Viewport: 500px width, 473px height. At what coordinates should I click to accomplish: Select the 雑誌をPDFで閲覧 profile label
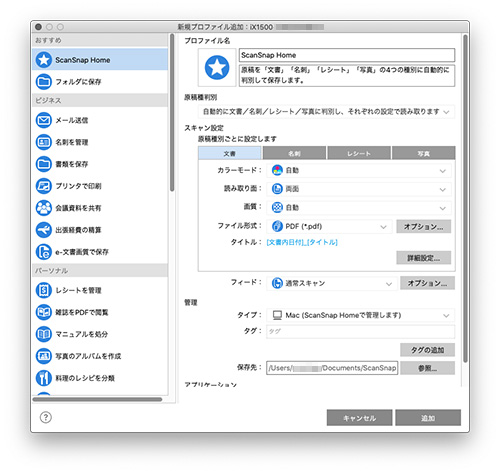click(x=82, y=312)
